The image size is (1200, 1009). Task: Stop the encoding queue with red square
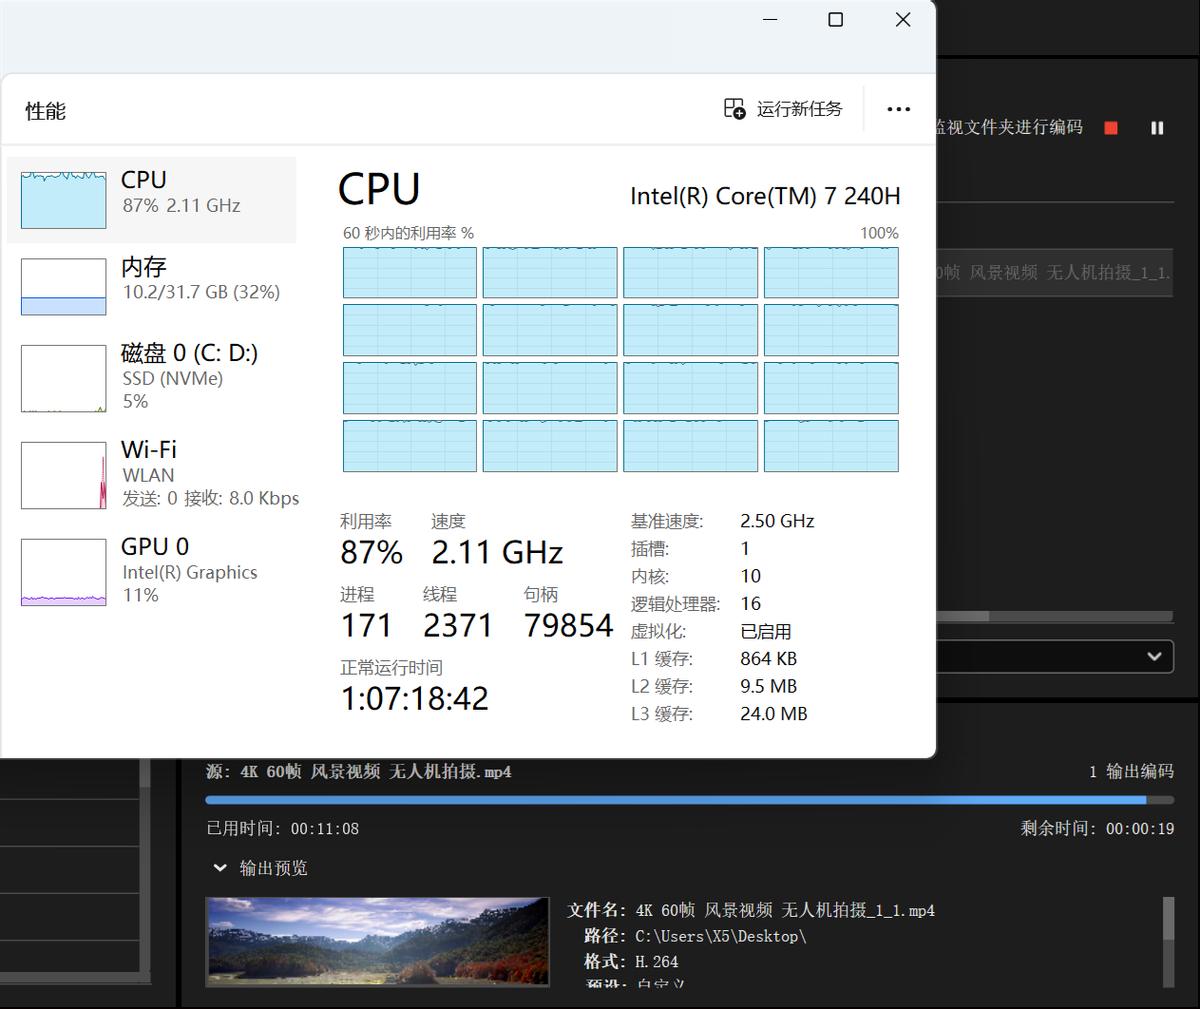(1110, 128)
